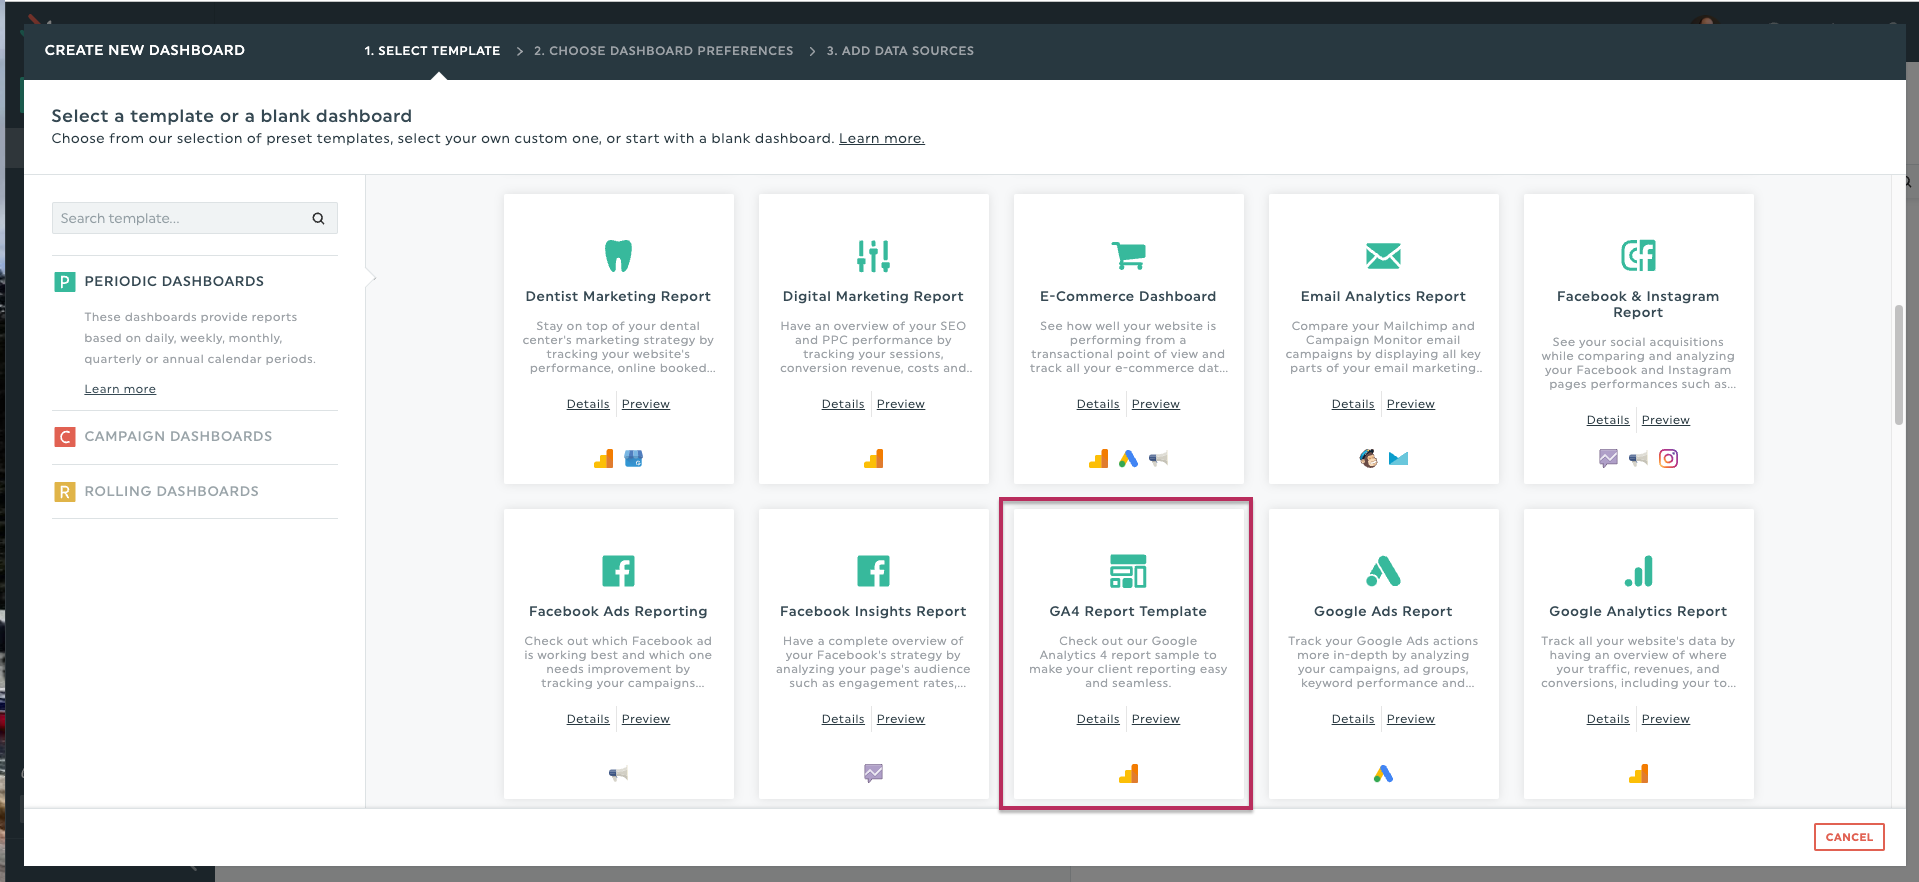Click insights chat icon on Facebook & Instagram card

[1608, 459]
